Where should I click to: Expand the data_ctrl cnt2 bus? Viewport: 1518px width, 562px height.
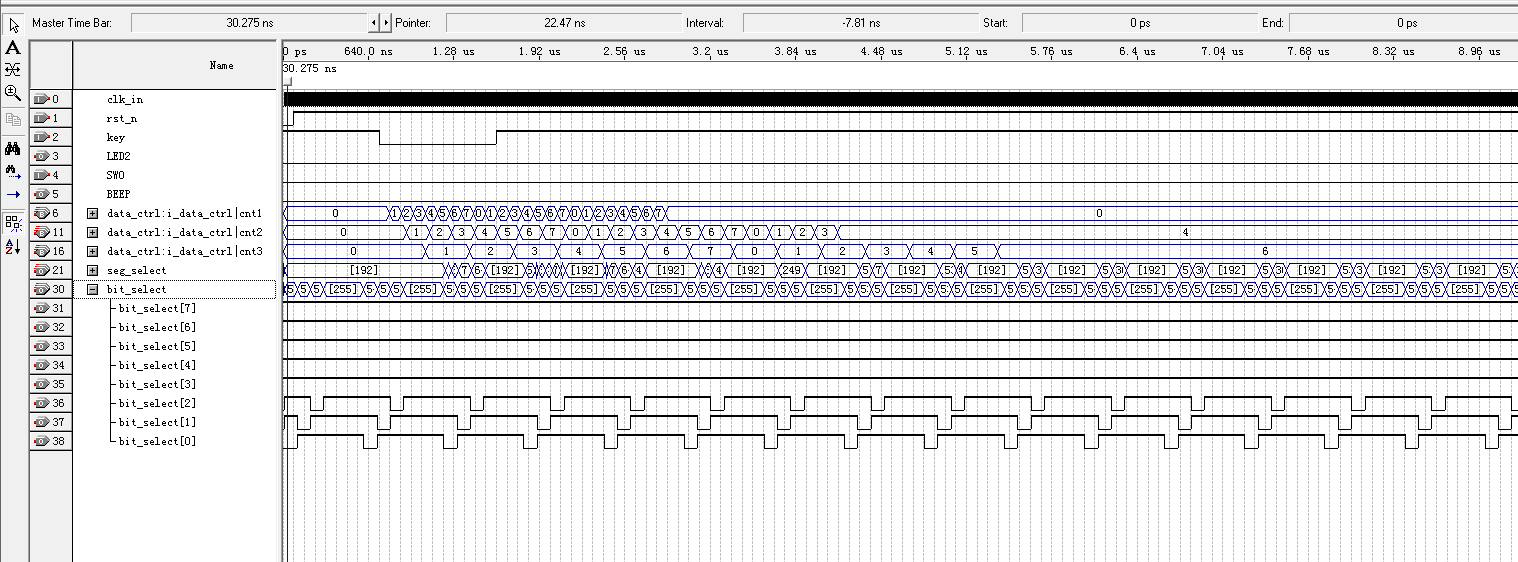93,232
